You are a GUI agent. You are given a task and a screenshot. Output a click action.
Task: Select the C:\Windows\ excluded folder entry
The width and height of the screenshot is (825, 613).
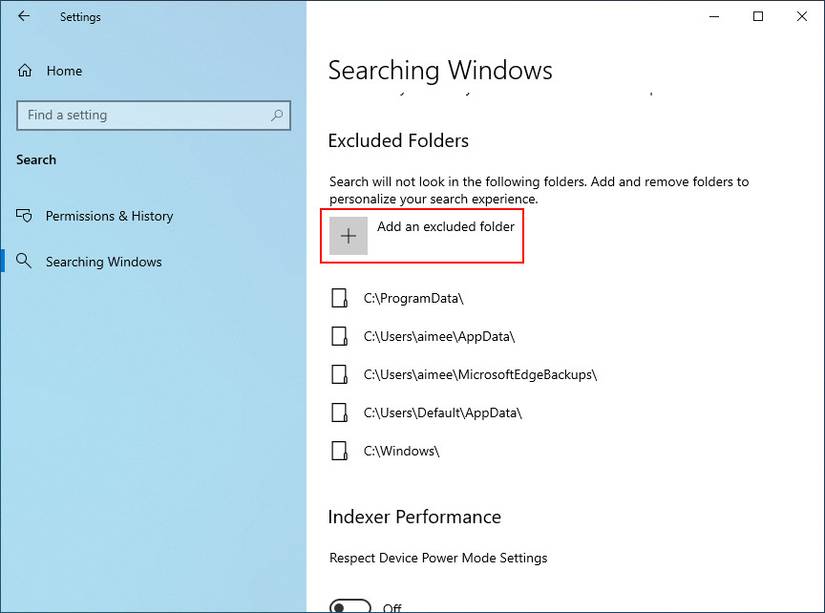click(x=401, y=450)
